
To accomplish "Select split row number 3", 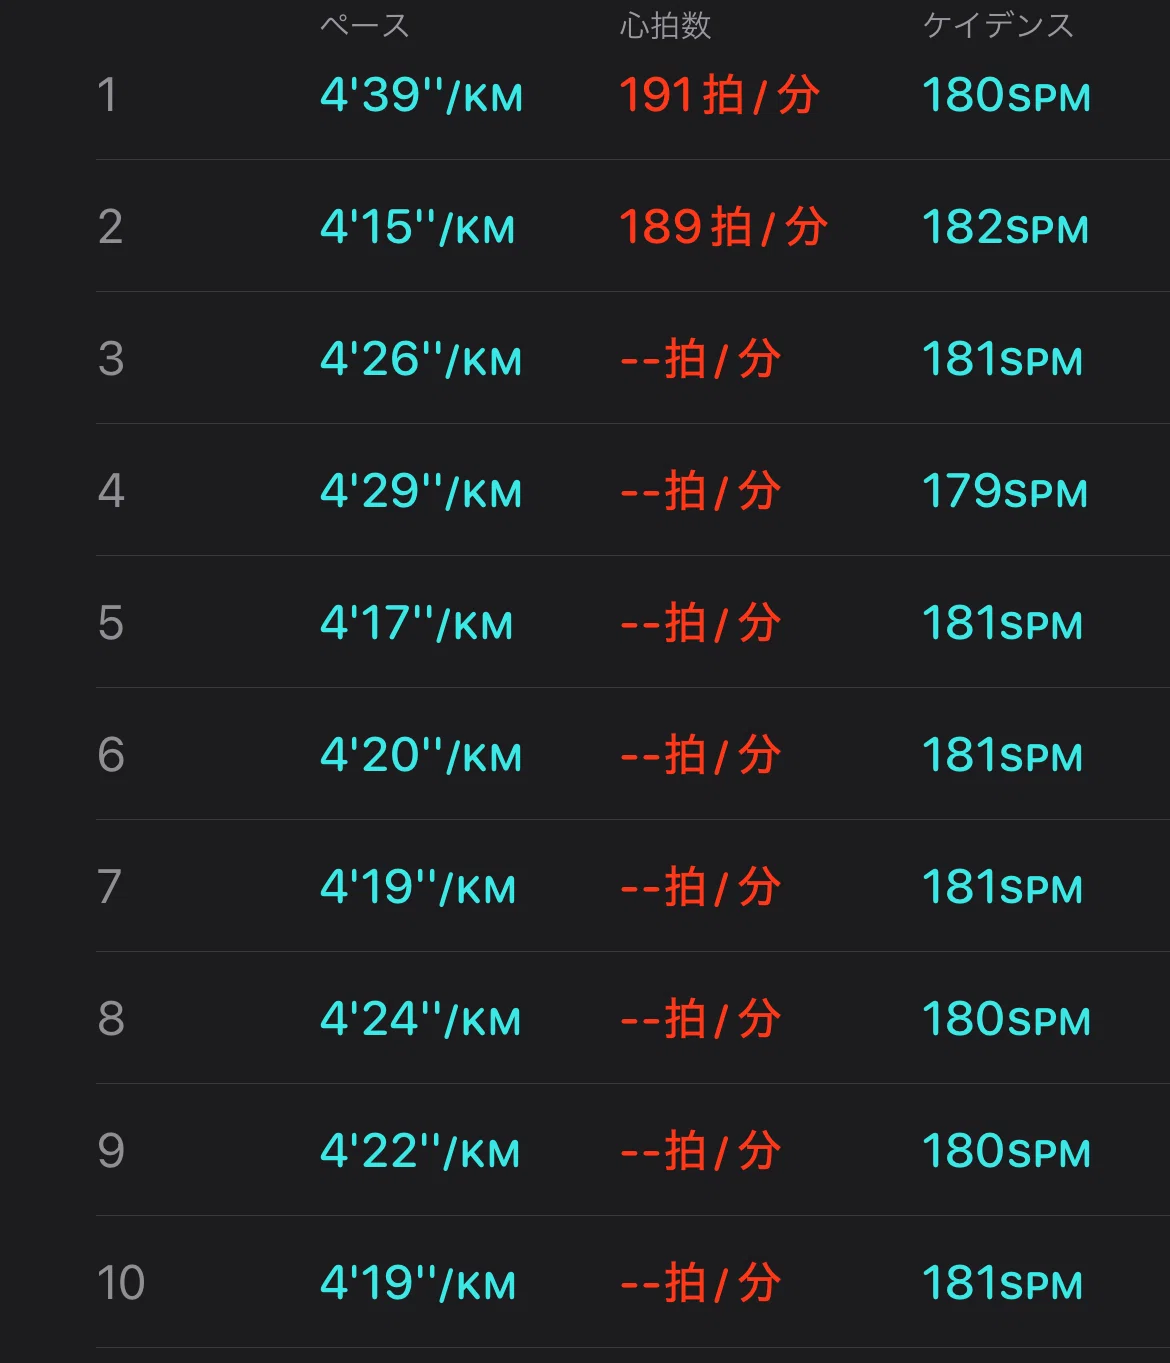I will 110,359.
